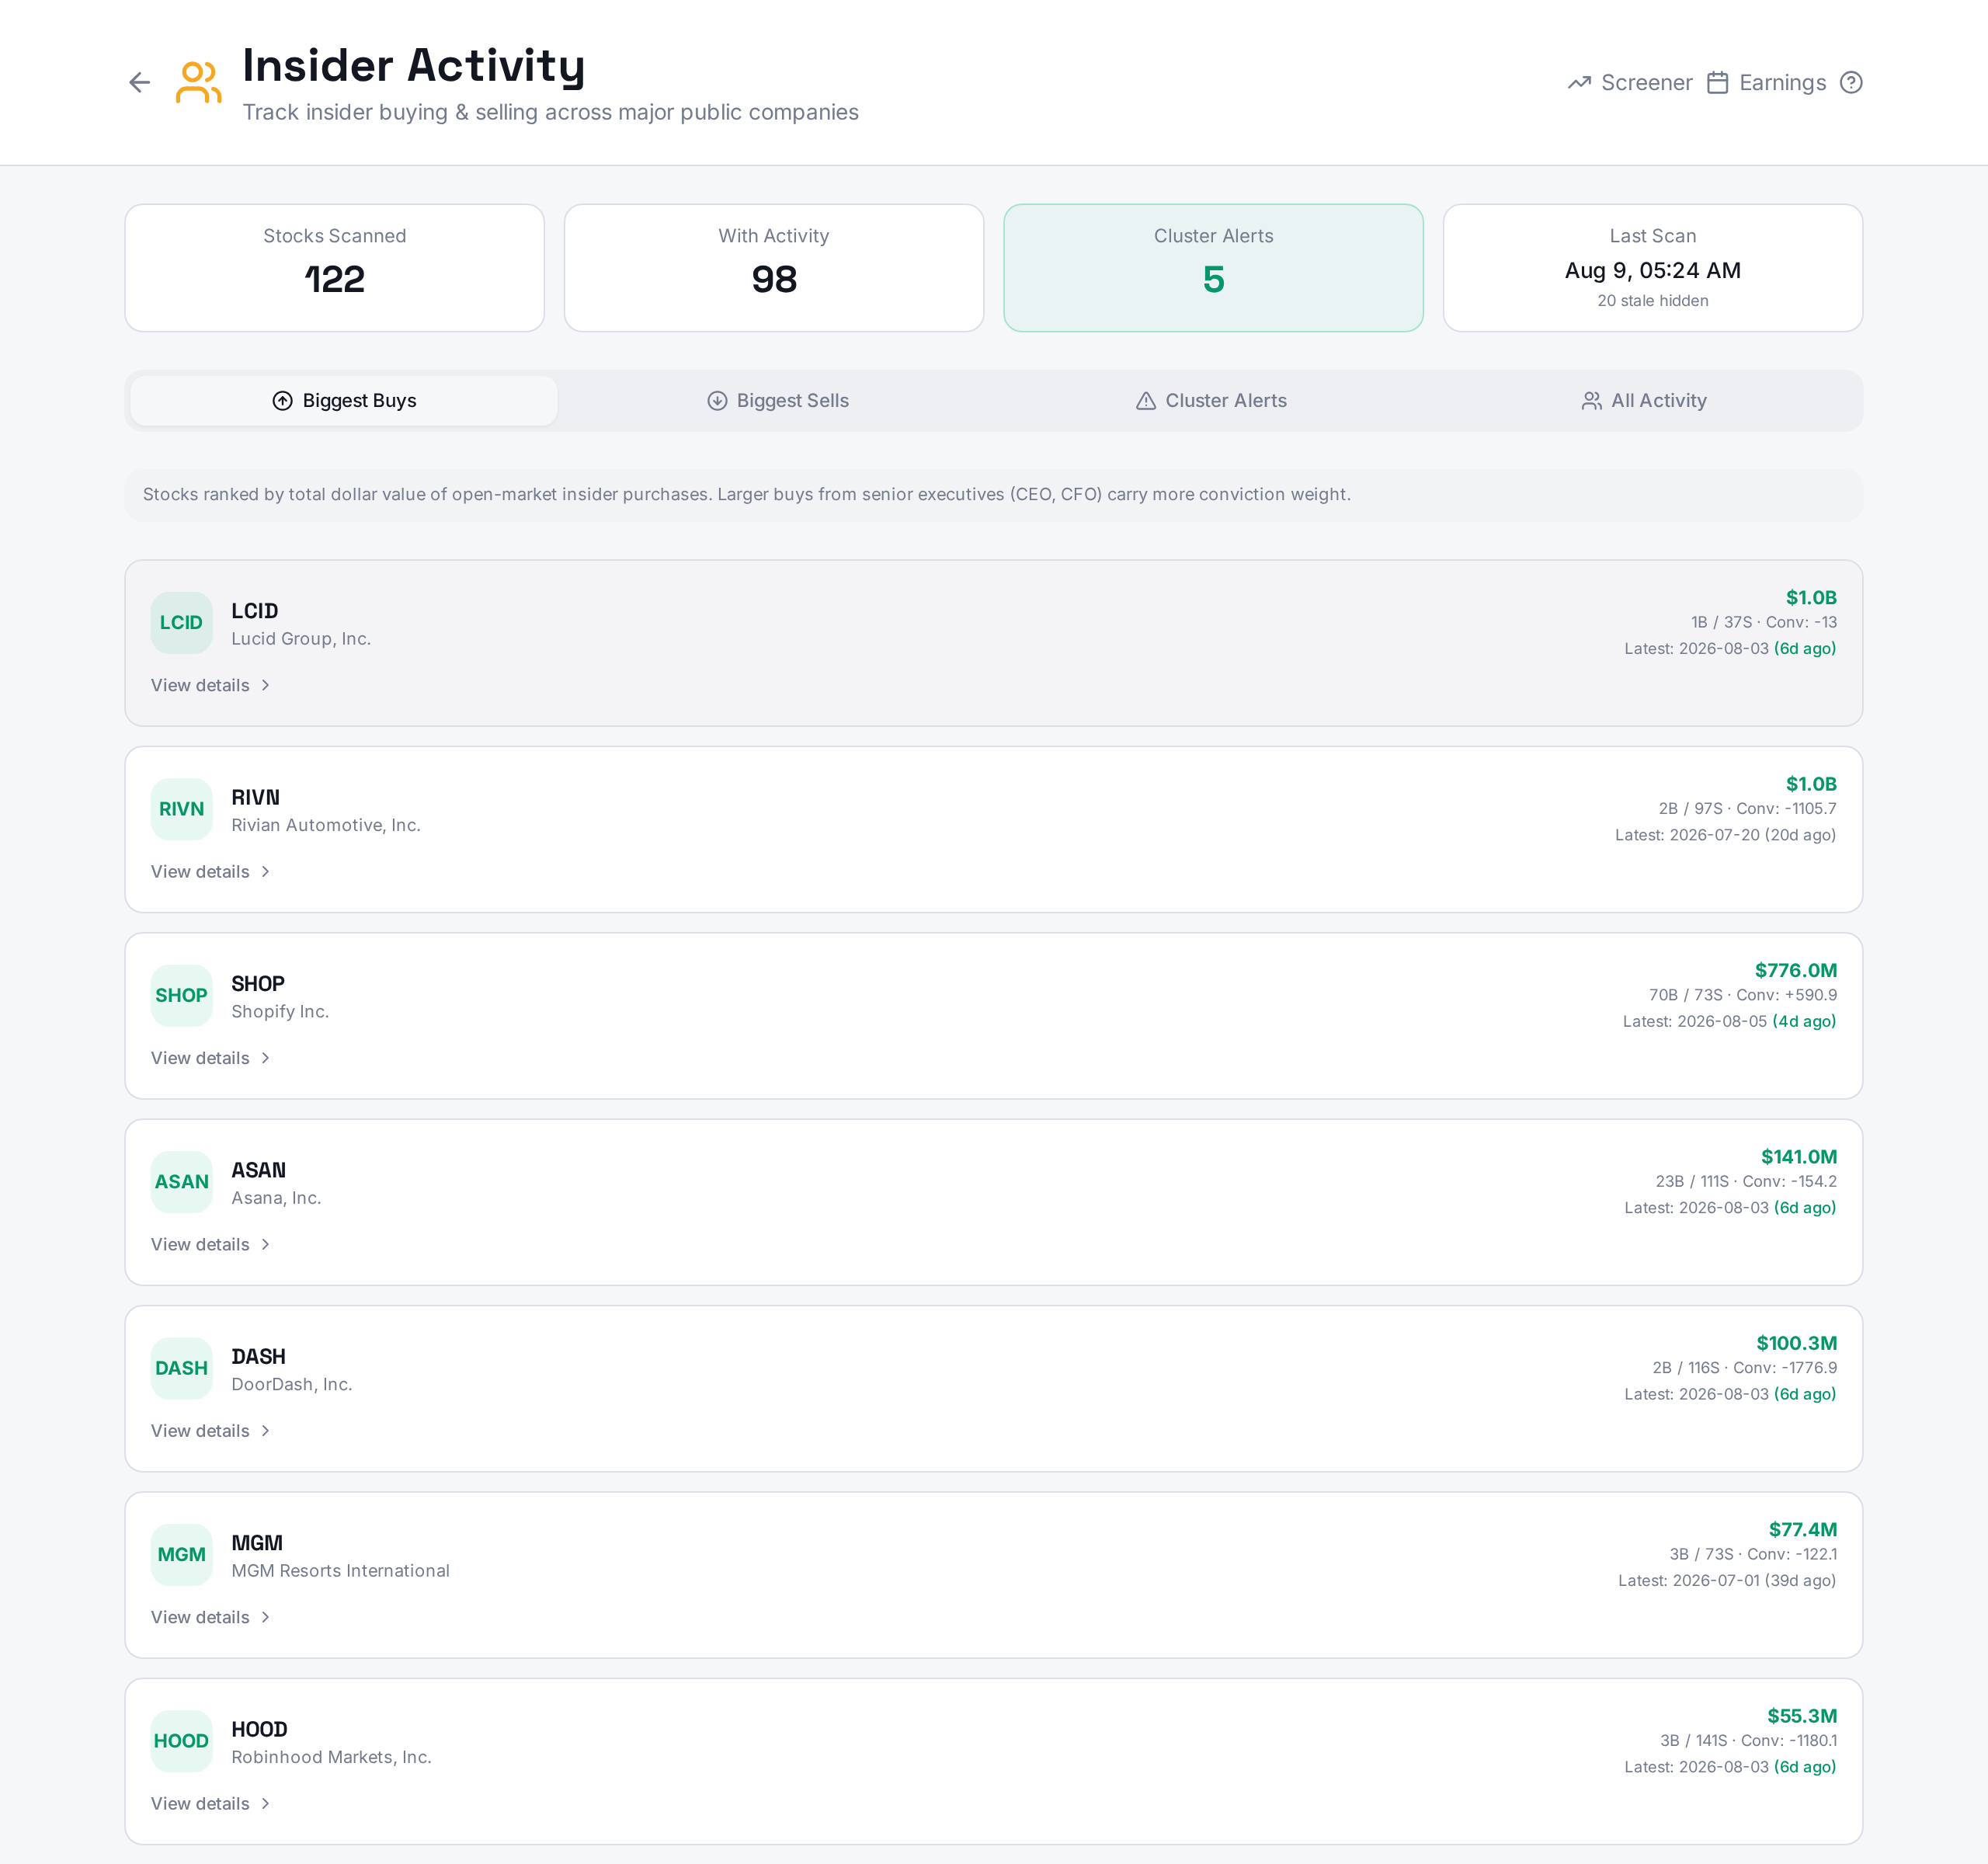Screen dimensions: 1988x1864
Task: Click the 2B / 116S Conv -1776.9 stats
Action: (1744, 1368)
